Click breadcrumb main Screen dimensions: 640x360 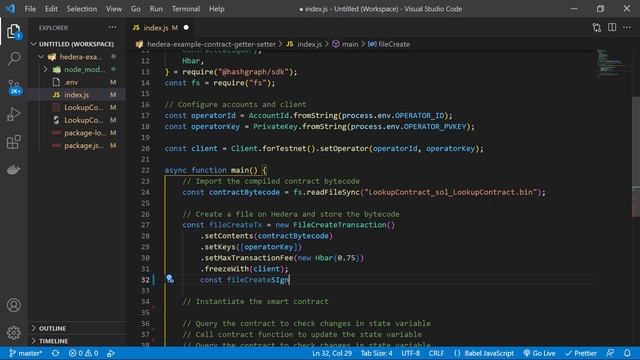pos(350,44)
